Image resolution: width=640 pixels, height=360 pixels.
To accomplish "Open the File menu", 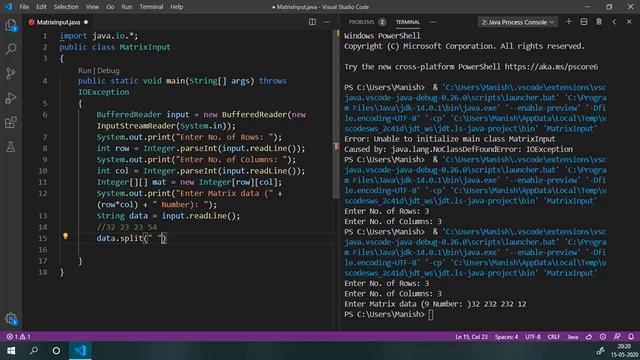I will (x=24, y=7).
